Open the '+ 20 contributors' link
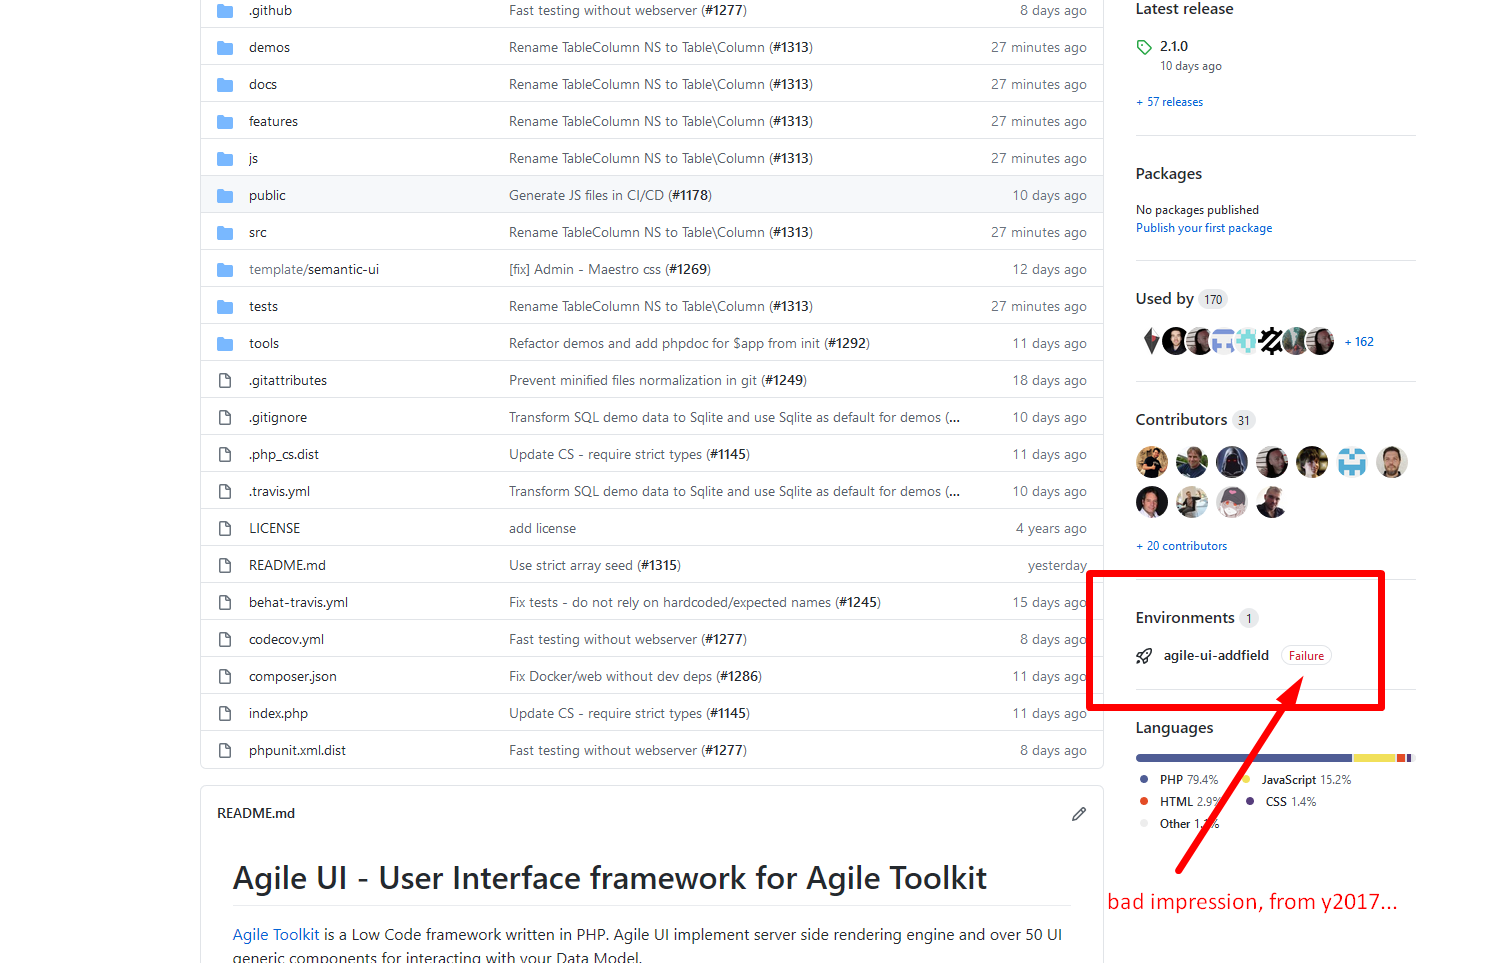 coord(1181,545)
